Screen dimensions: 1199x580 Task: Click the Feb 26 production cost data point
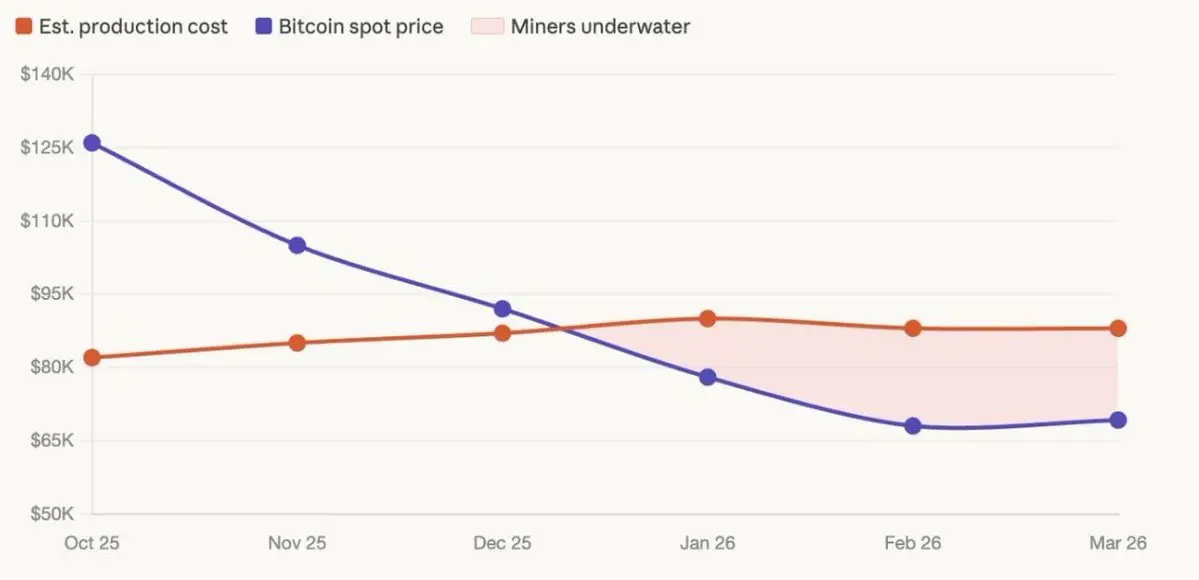[x=913, y=328]
